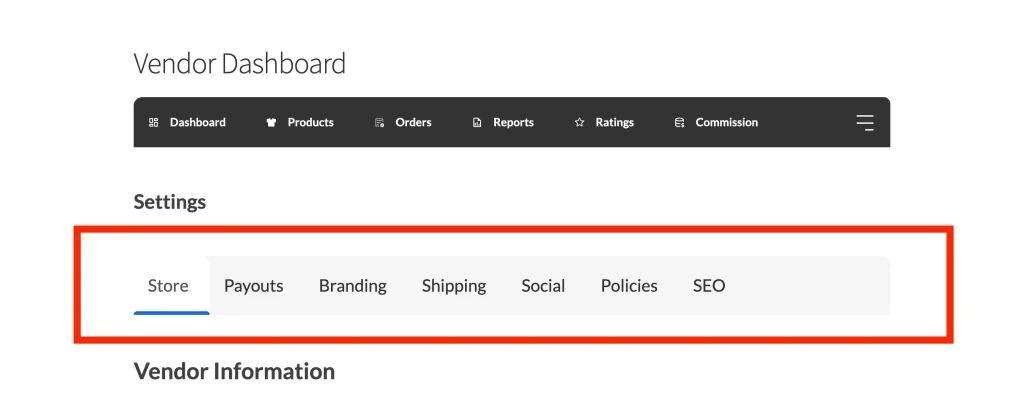Open the Policies settings tab
Viewport: 1024px width, 418px height.
pyautogui.click(x=629, y=286)
